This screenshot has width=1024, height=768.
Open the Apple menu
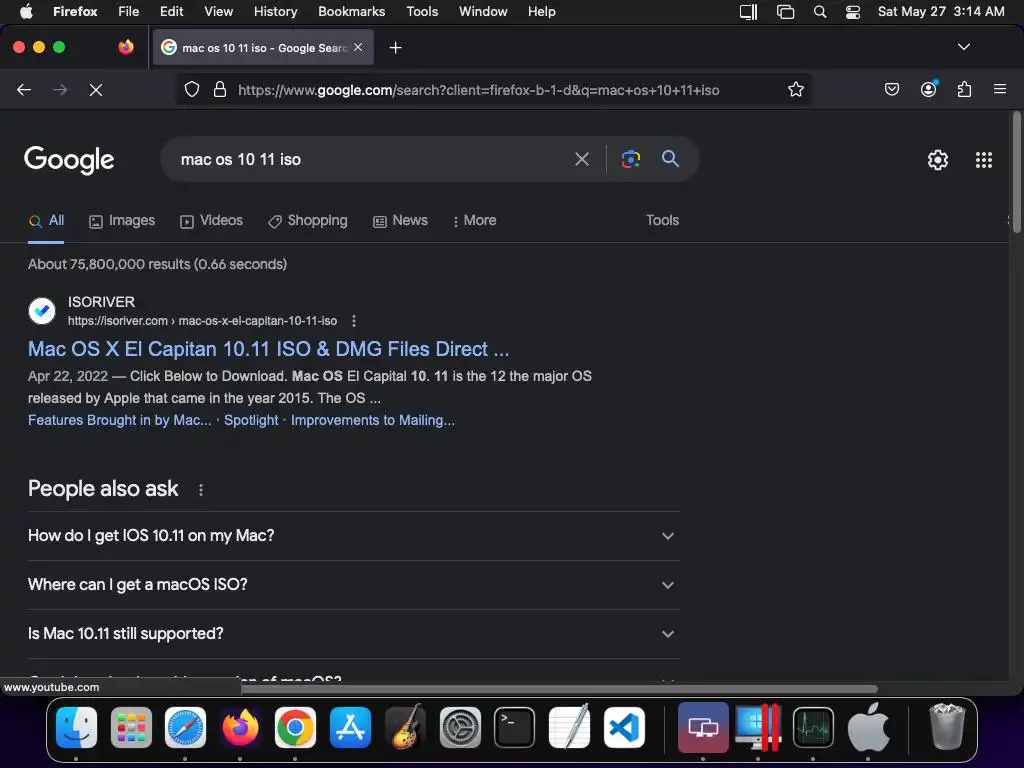(26, 11)
